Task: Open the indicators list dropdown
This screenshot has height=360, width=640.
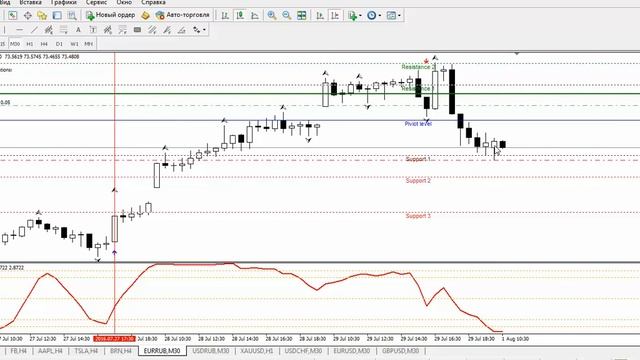Action: click(x=355, y=16)
